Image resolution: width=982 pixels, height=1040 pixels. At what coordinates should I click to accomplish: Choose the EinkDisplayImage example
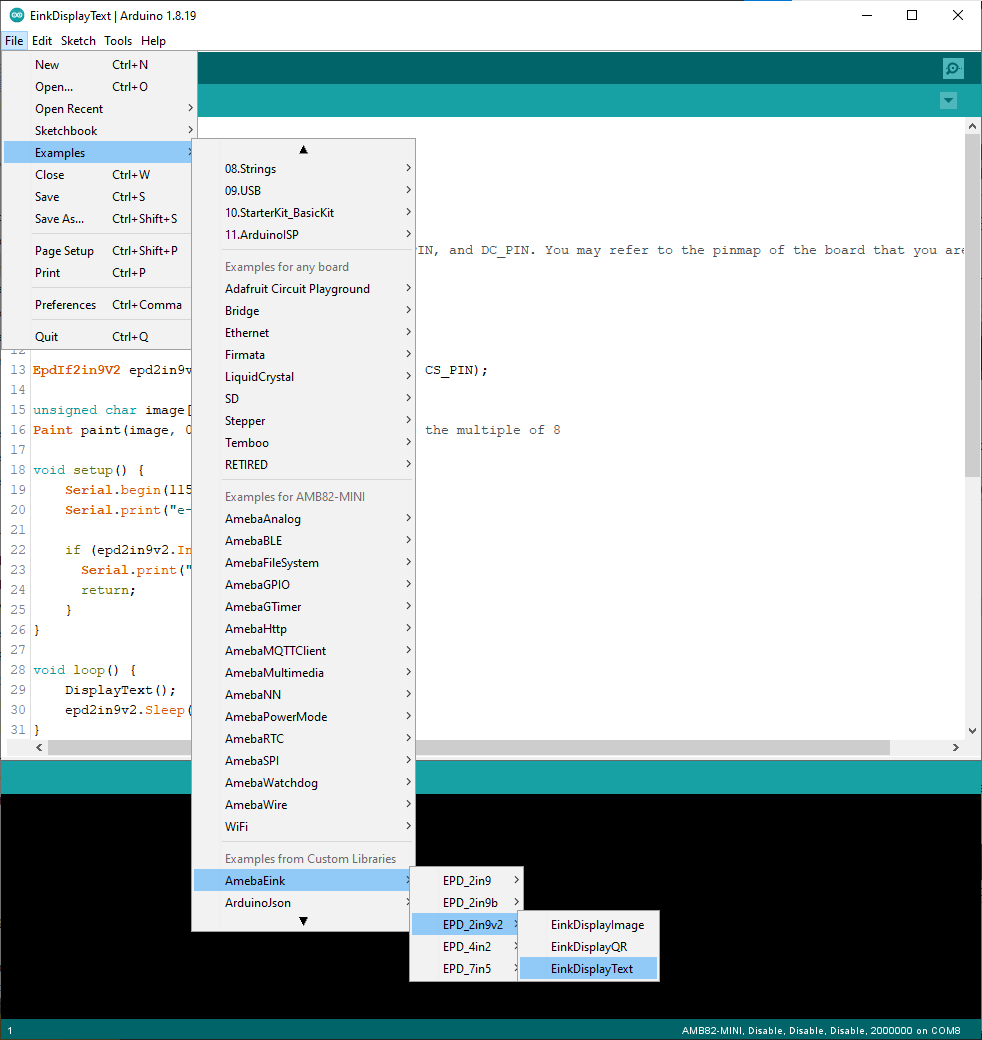(x=597, y=925)
